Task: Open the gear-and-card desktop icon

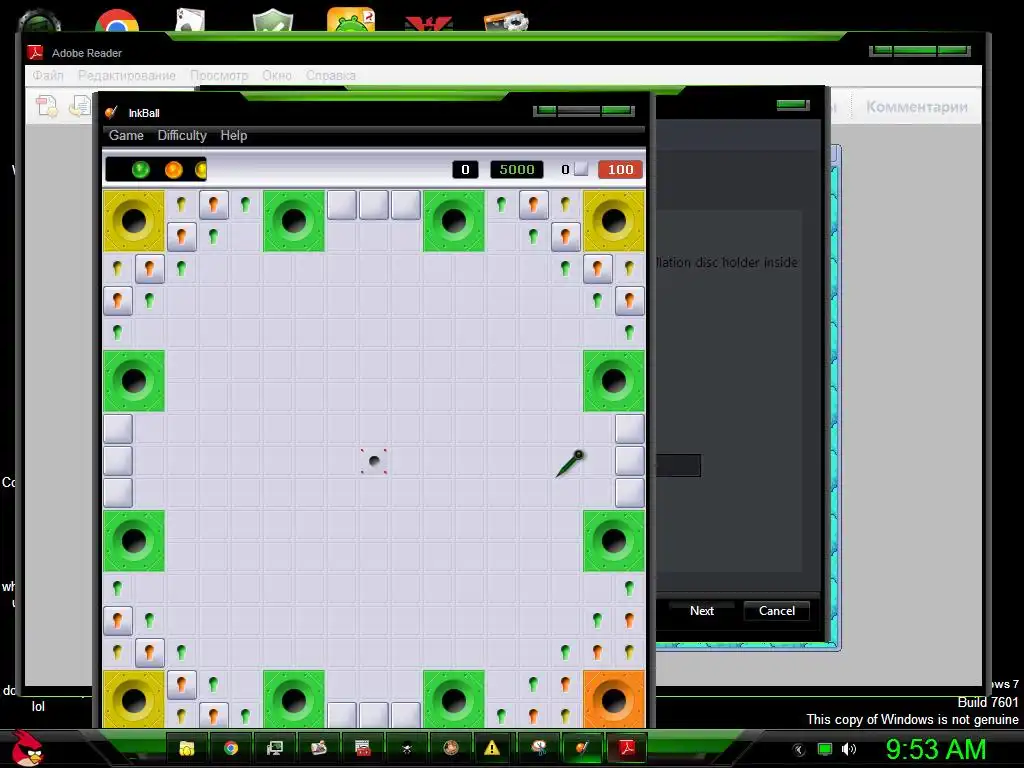Action: click(x=506, y=21)
